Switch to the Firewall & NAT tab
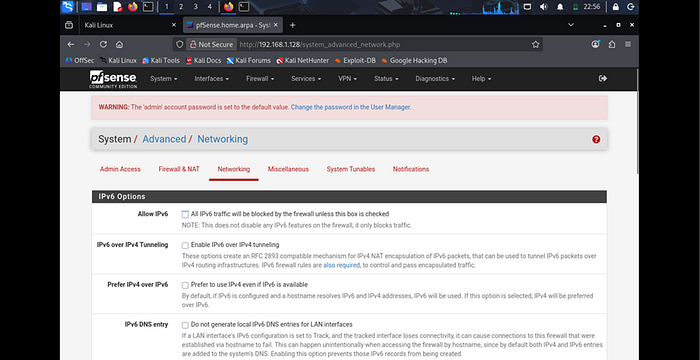Screen dimensions: 700x360 pos(179,169)
